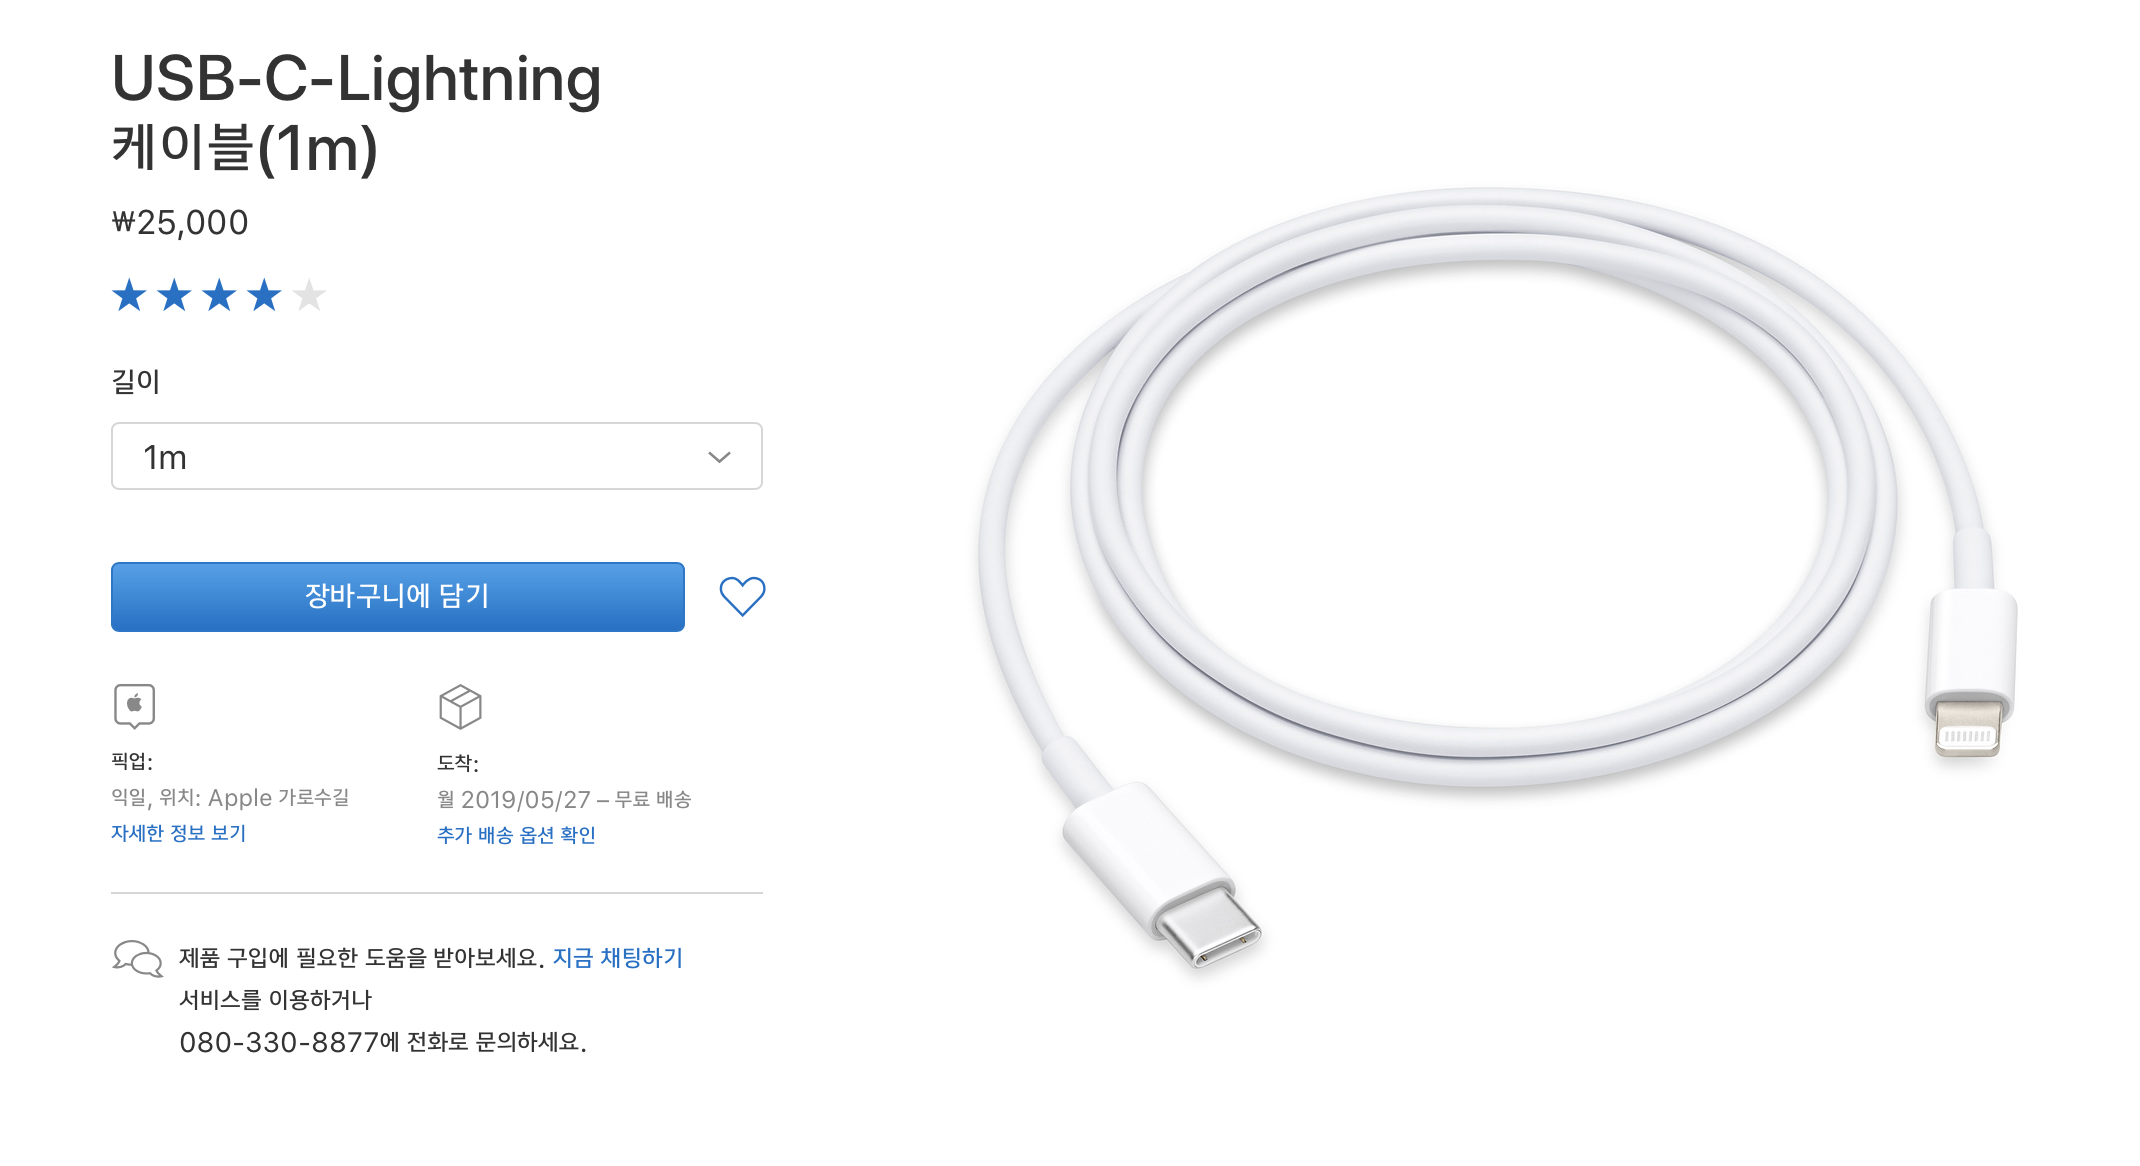Click the fourth blue rating star
Image resolution: width=2140 pixels, height=1166 pixels.
point(264,296)
